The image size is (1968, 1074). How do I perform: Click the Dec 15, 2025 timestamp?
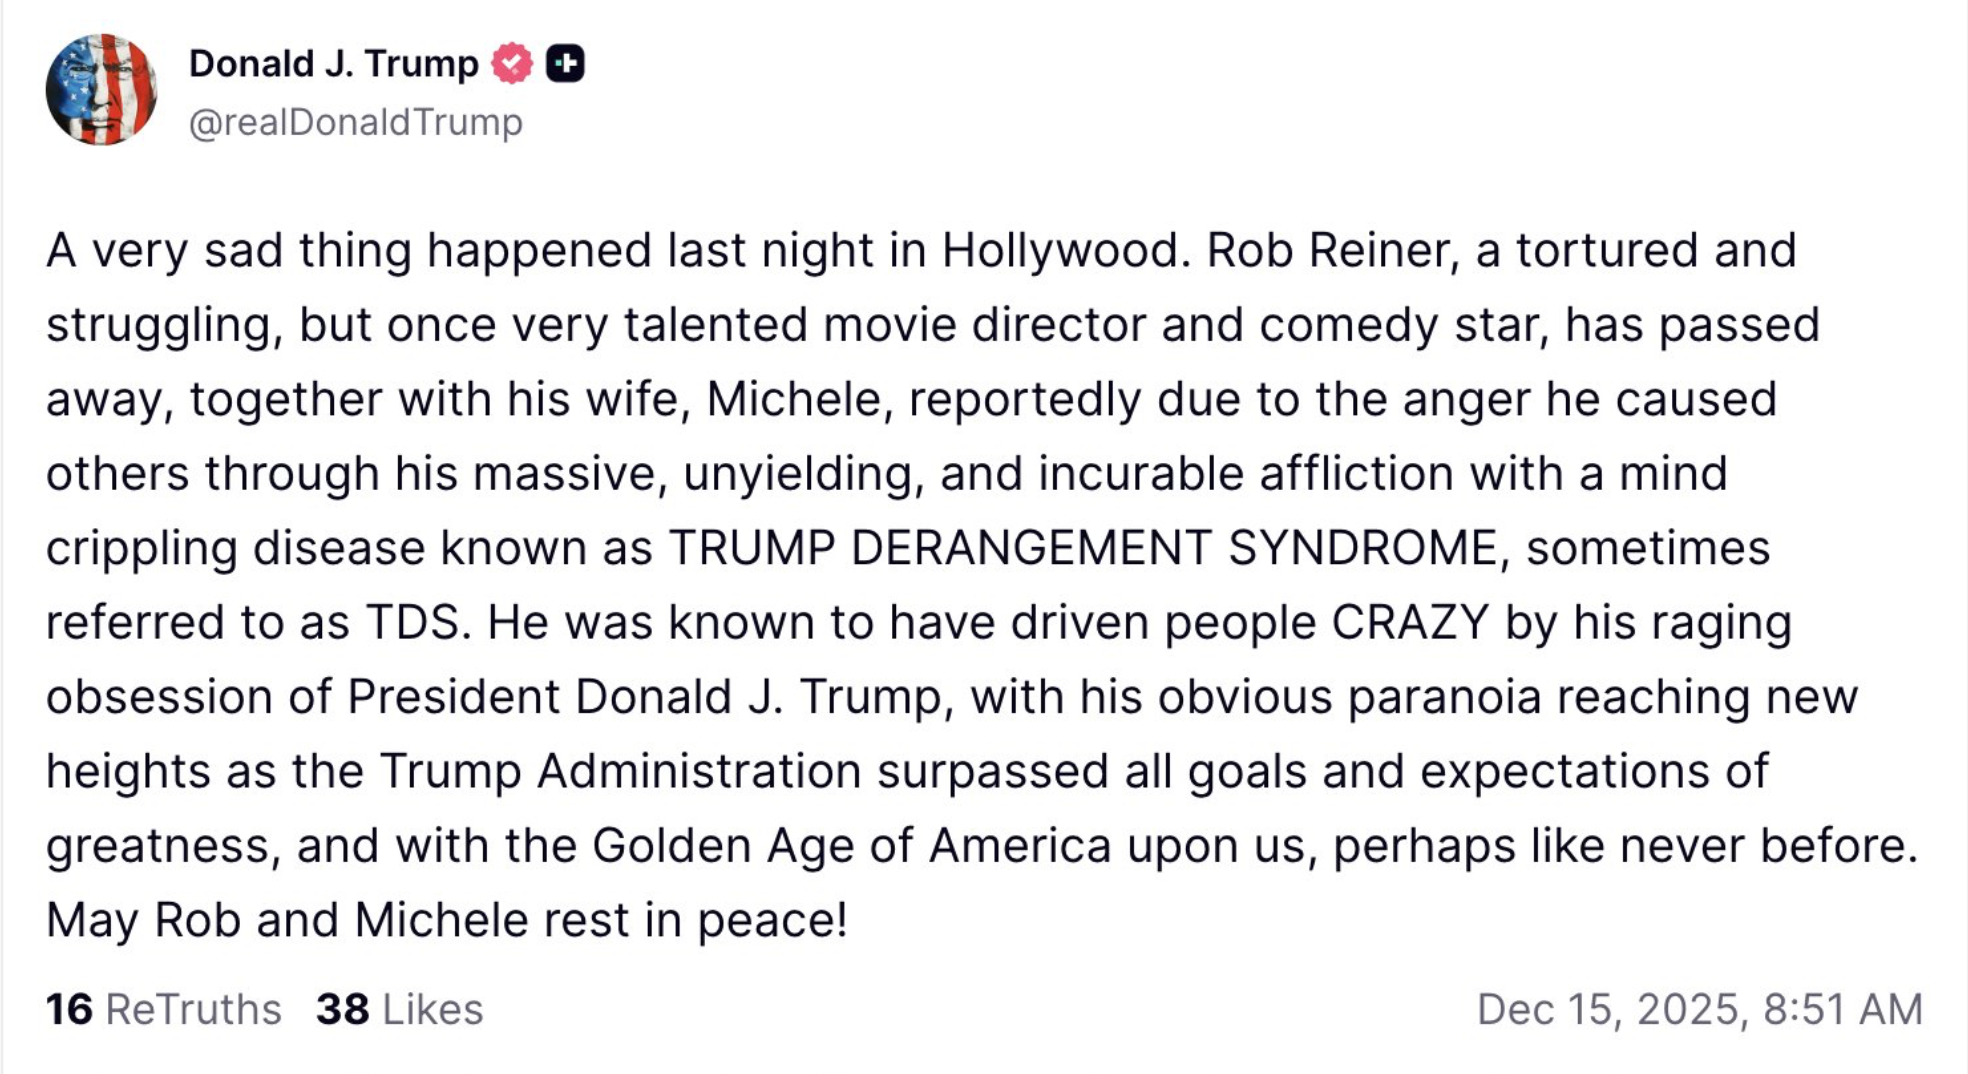click(1699, 1009)
